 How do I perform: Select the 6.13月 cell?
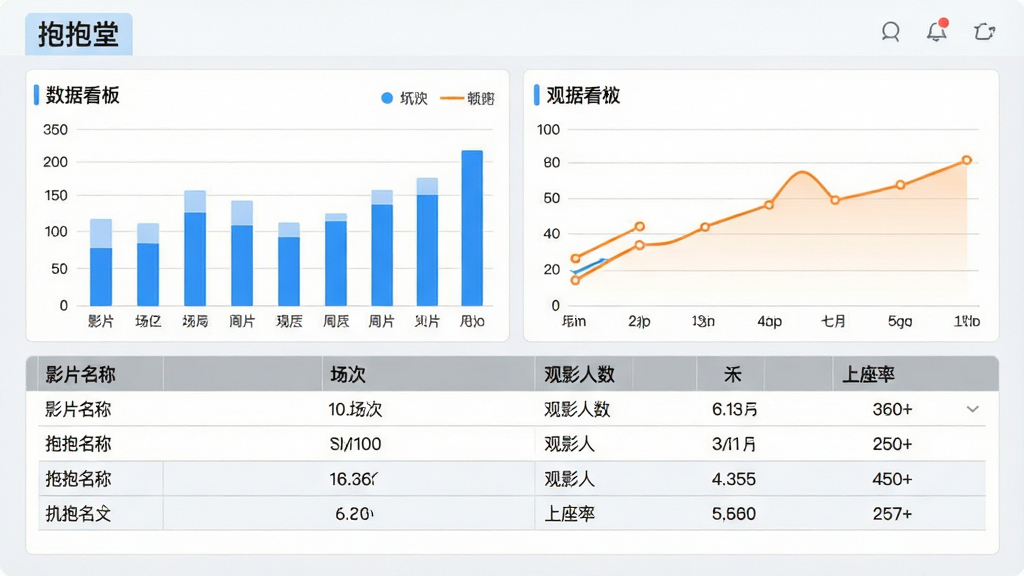[735, 409]
